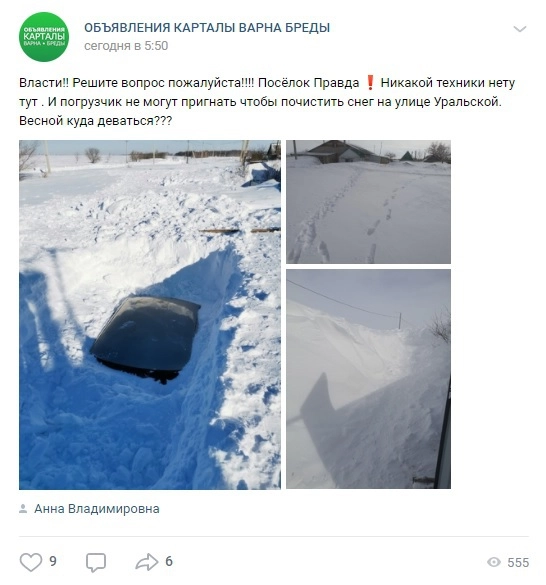Click the shares count number 6
The width and height of the screenshot is (546, 585).
[x=169, y=561]
